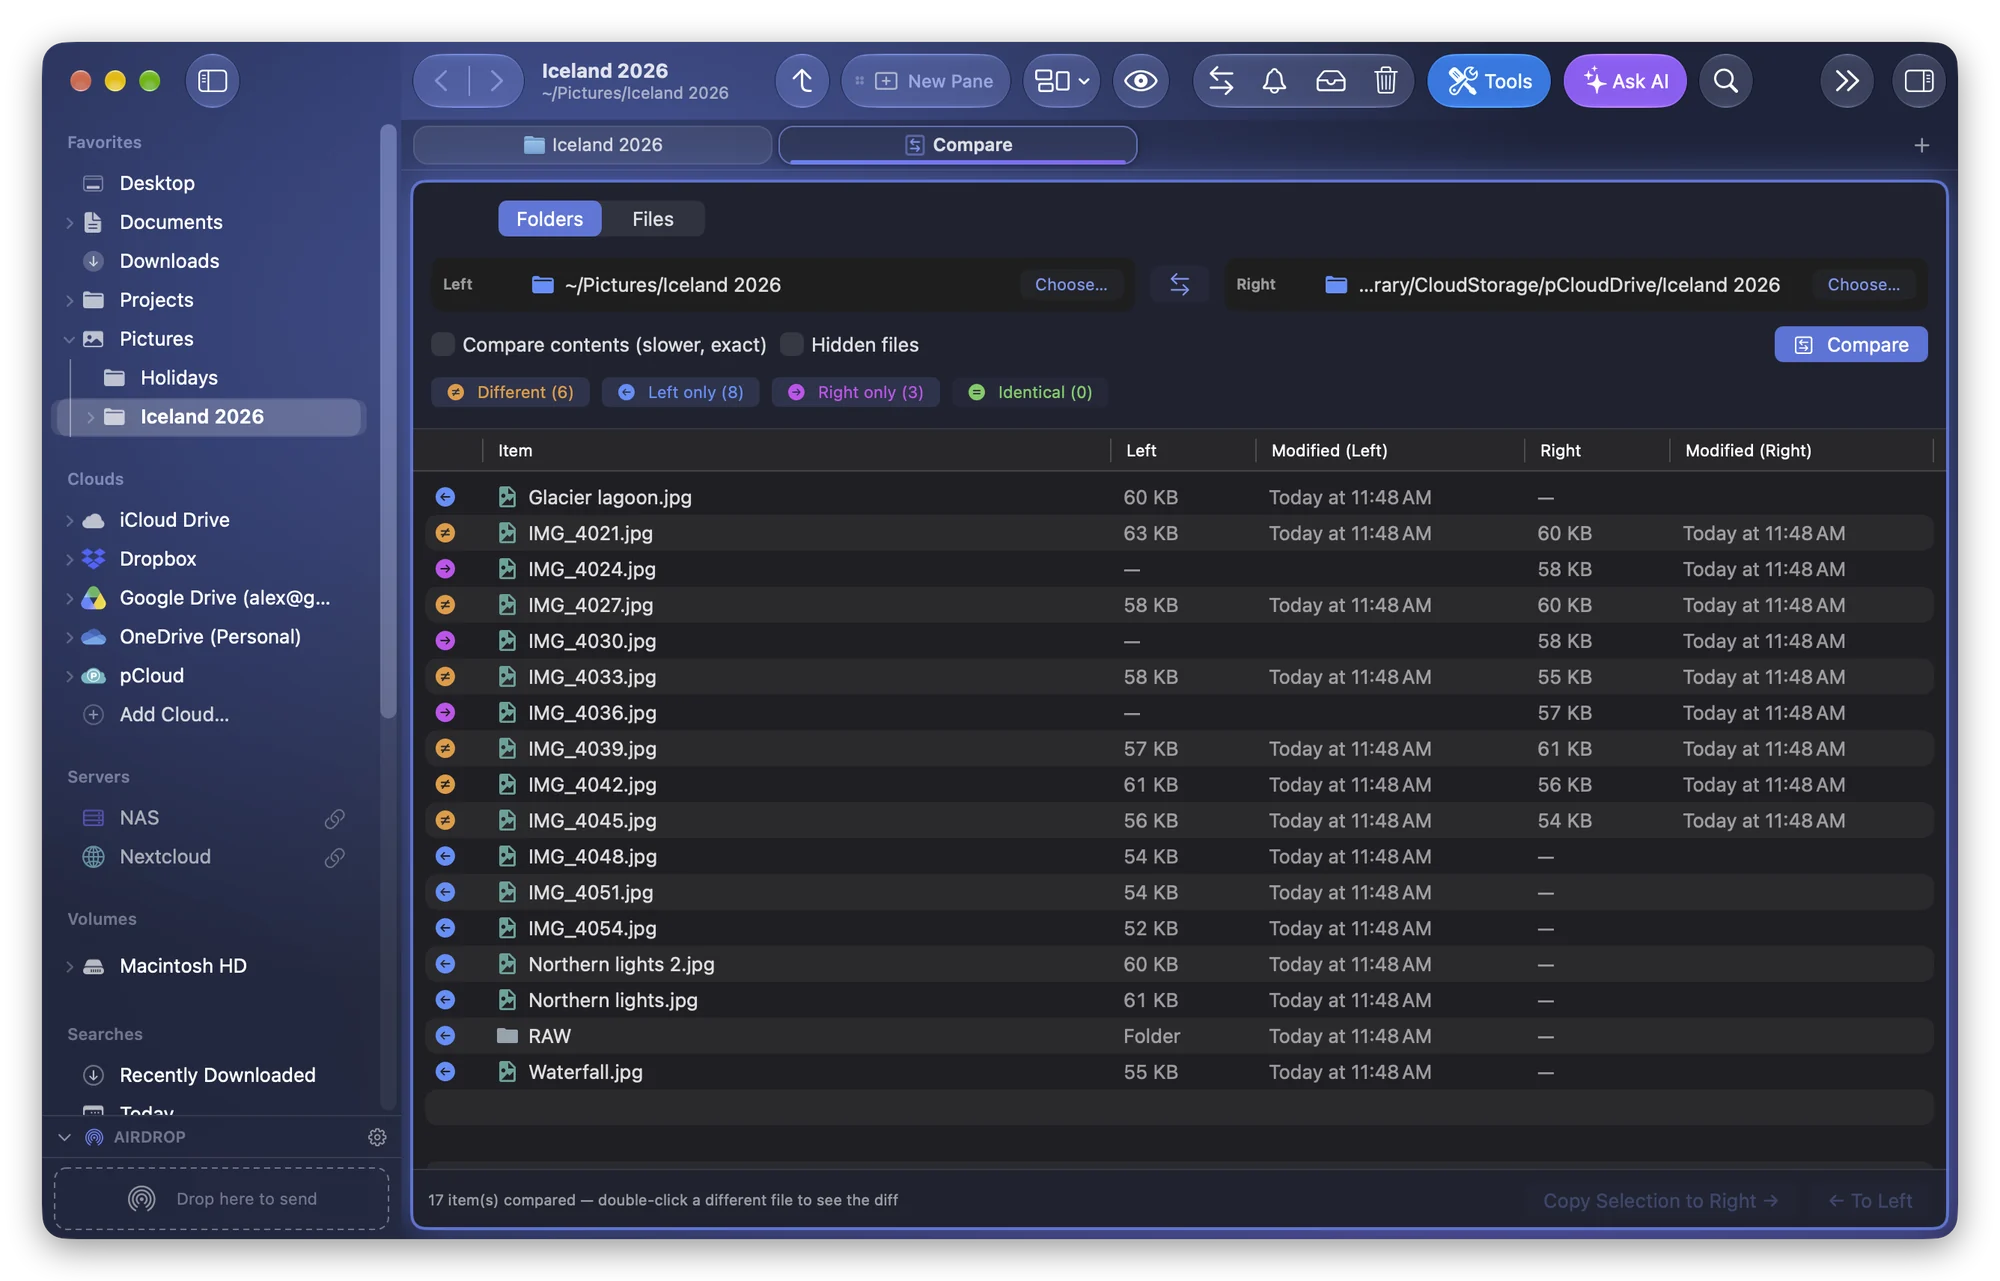This screenshot has height=1281, width=2000.
Task: Click the sync arrows toolbar icon
Action: point(1221,81)
